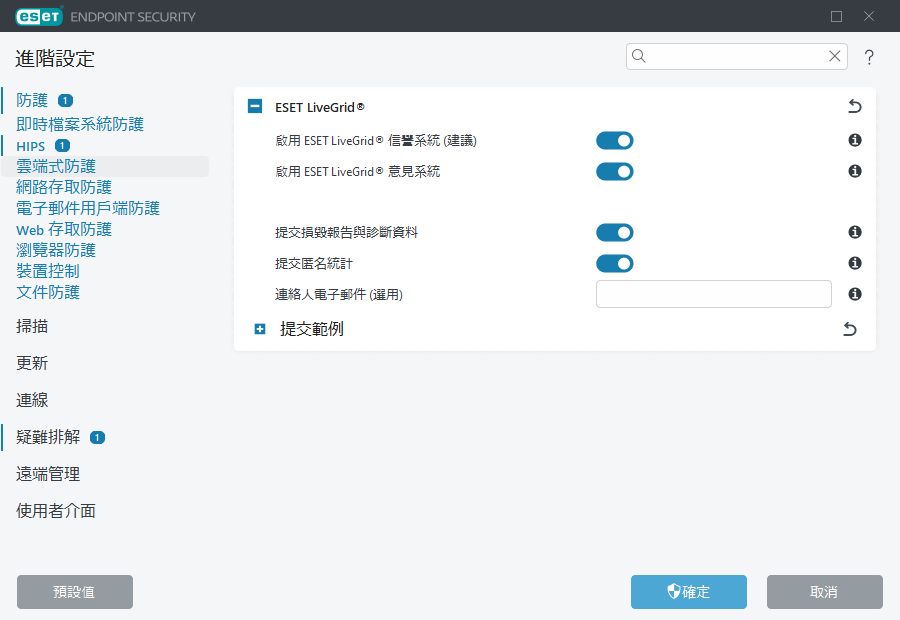Click the ESET logo in the title bar
This screenshot has height=620, width=900.
click(x=36, y=16)
